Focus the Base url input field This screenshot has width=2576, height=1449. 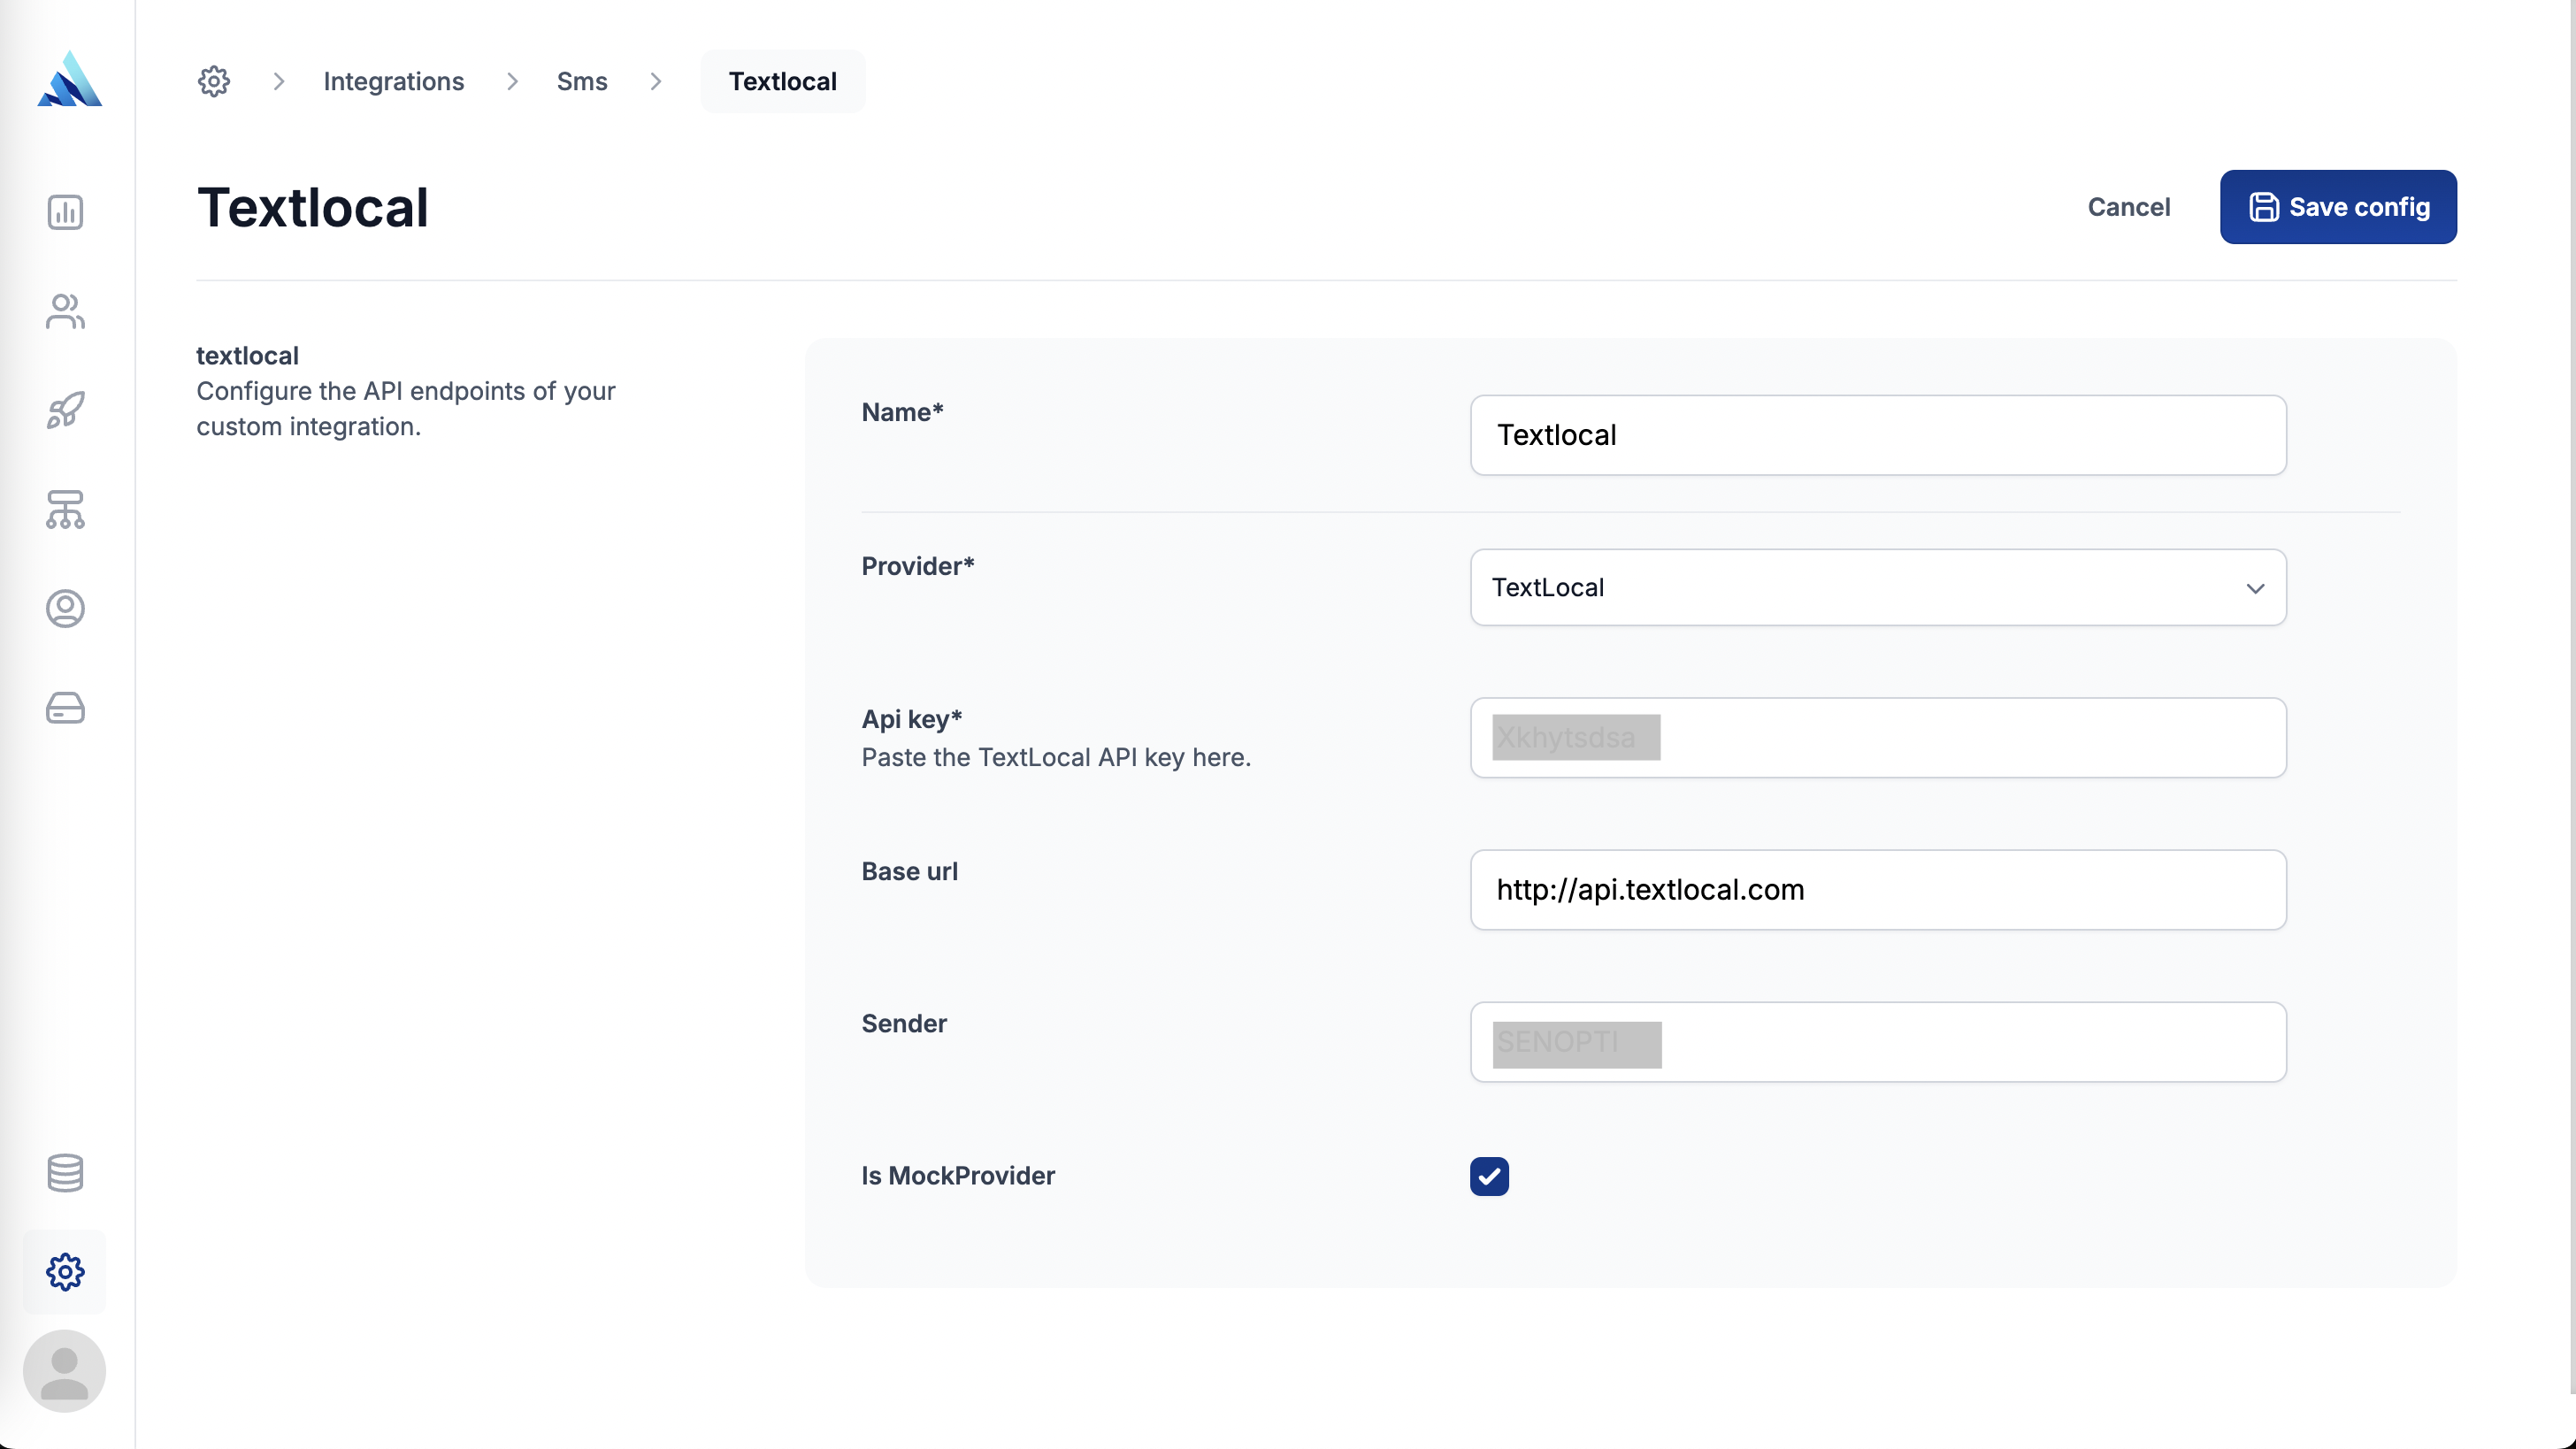[x=1877, y=889]
